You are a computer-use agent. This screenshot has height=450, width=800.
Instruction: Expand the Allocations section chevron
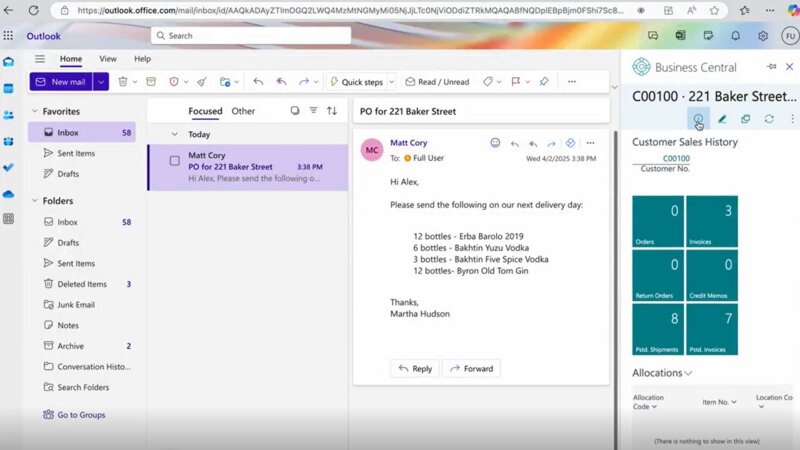pyautogui.click(x=688, y=373)
